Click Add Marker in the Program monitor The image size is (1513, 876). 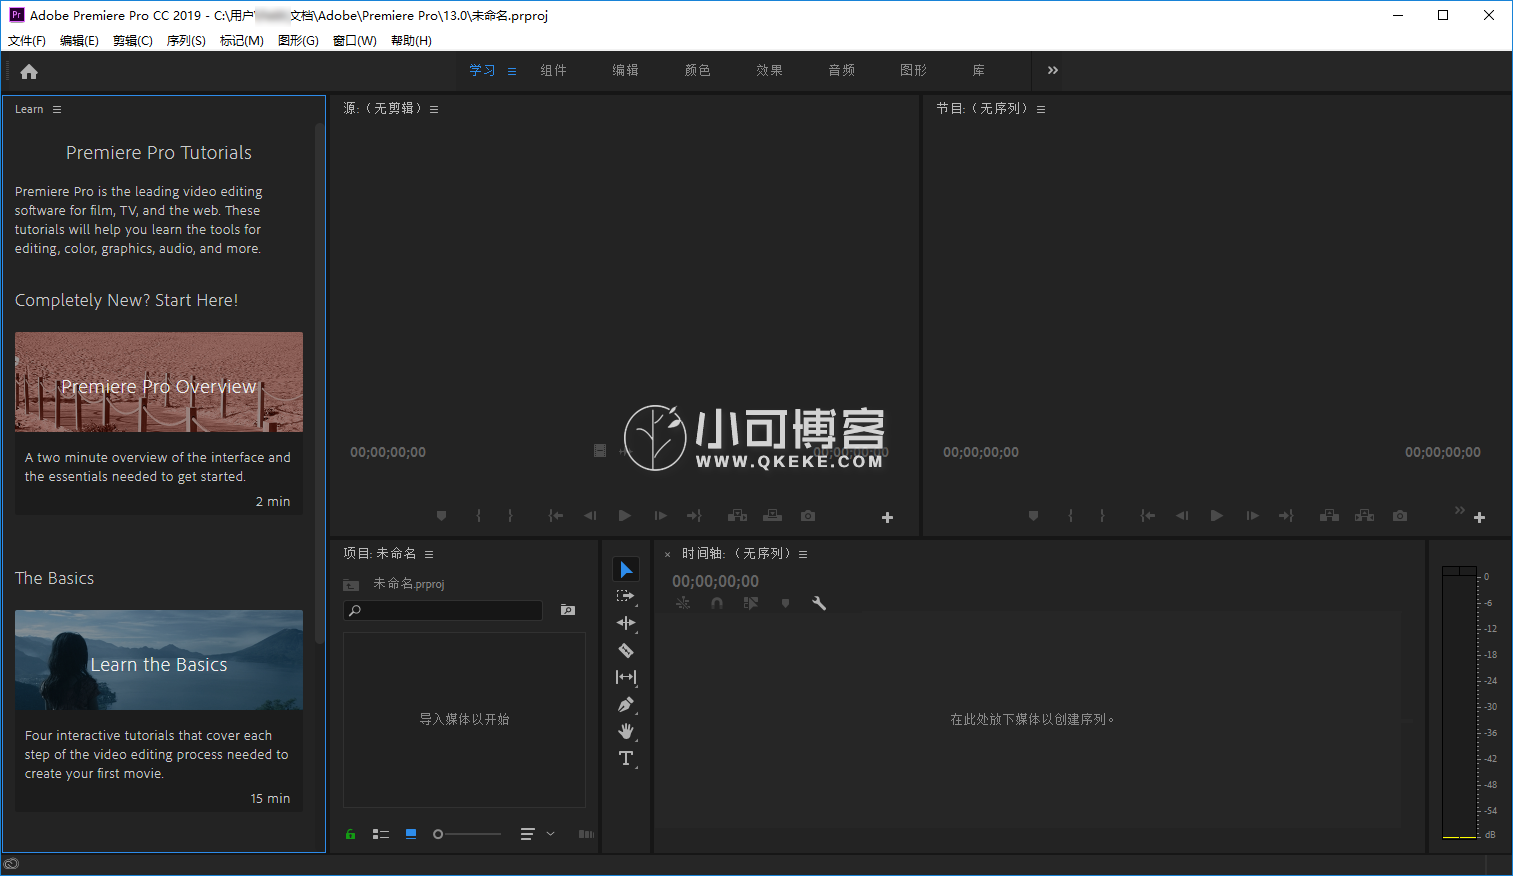[x=1033, y=516]
